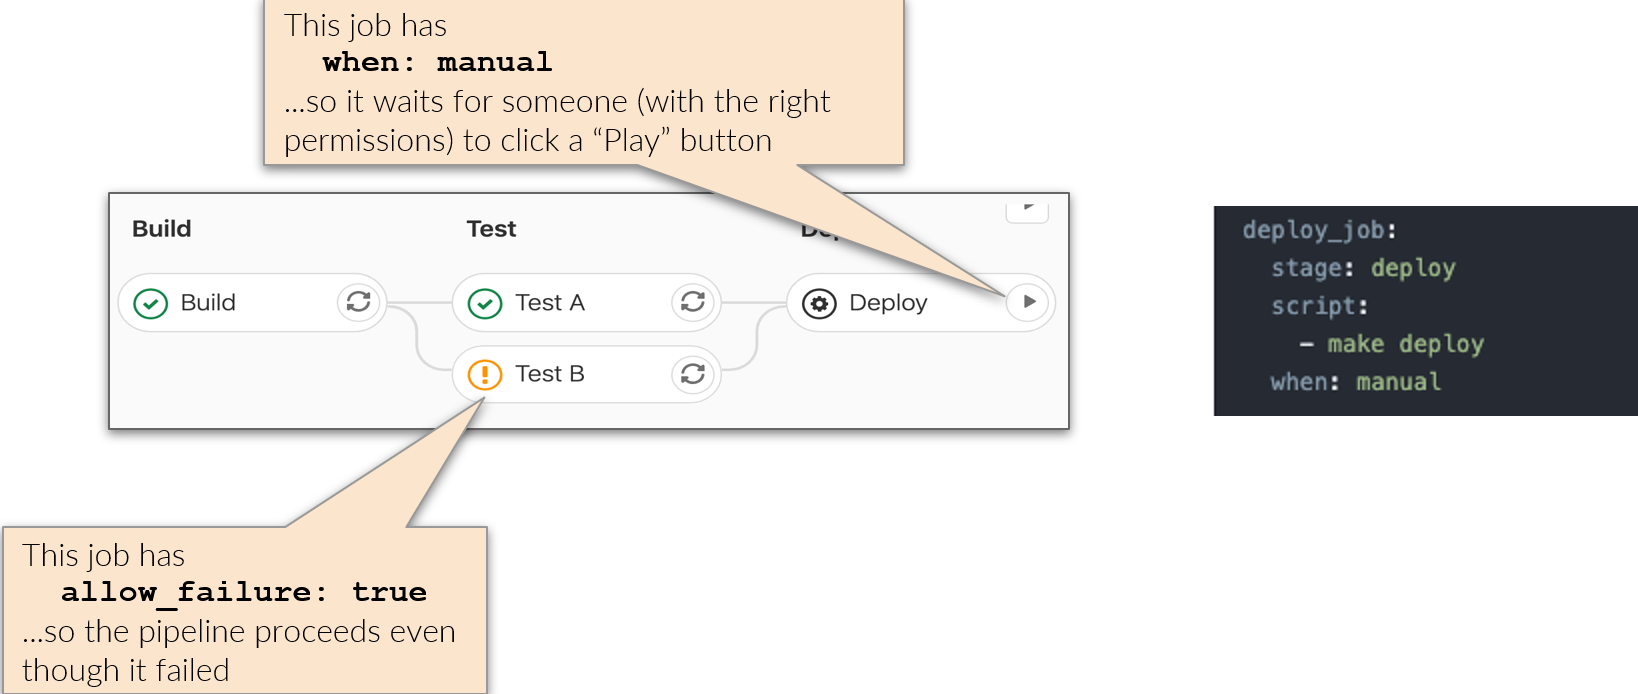Click the green passed status icon on Build
The image size is (1638, 694).
pos(151,303)
